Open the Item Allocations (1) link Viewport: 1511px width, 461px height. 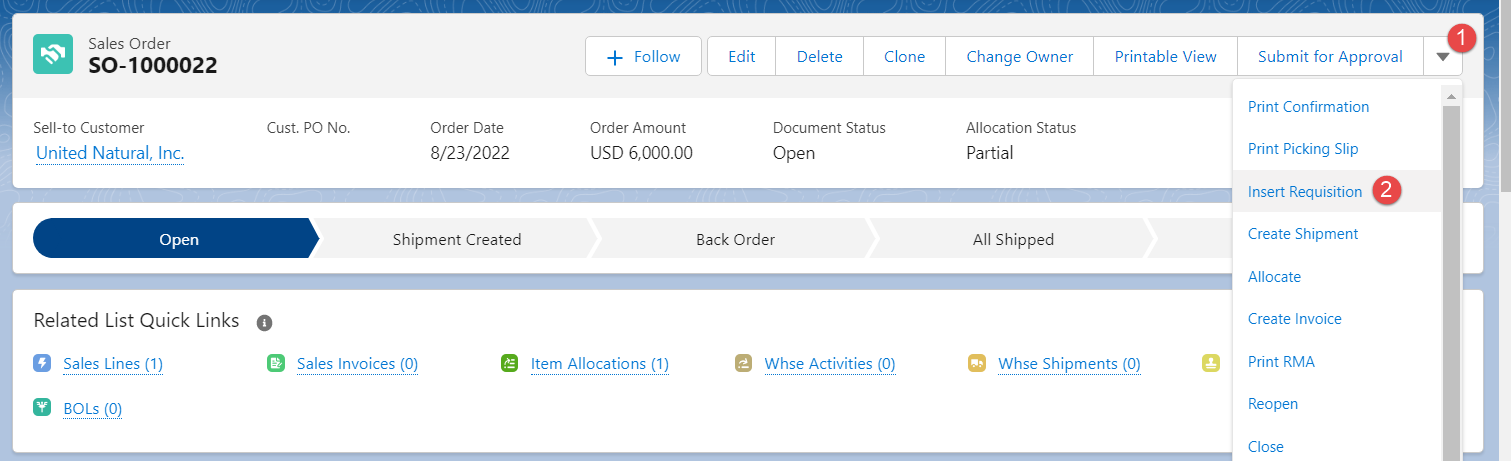click(600, 364)
